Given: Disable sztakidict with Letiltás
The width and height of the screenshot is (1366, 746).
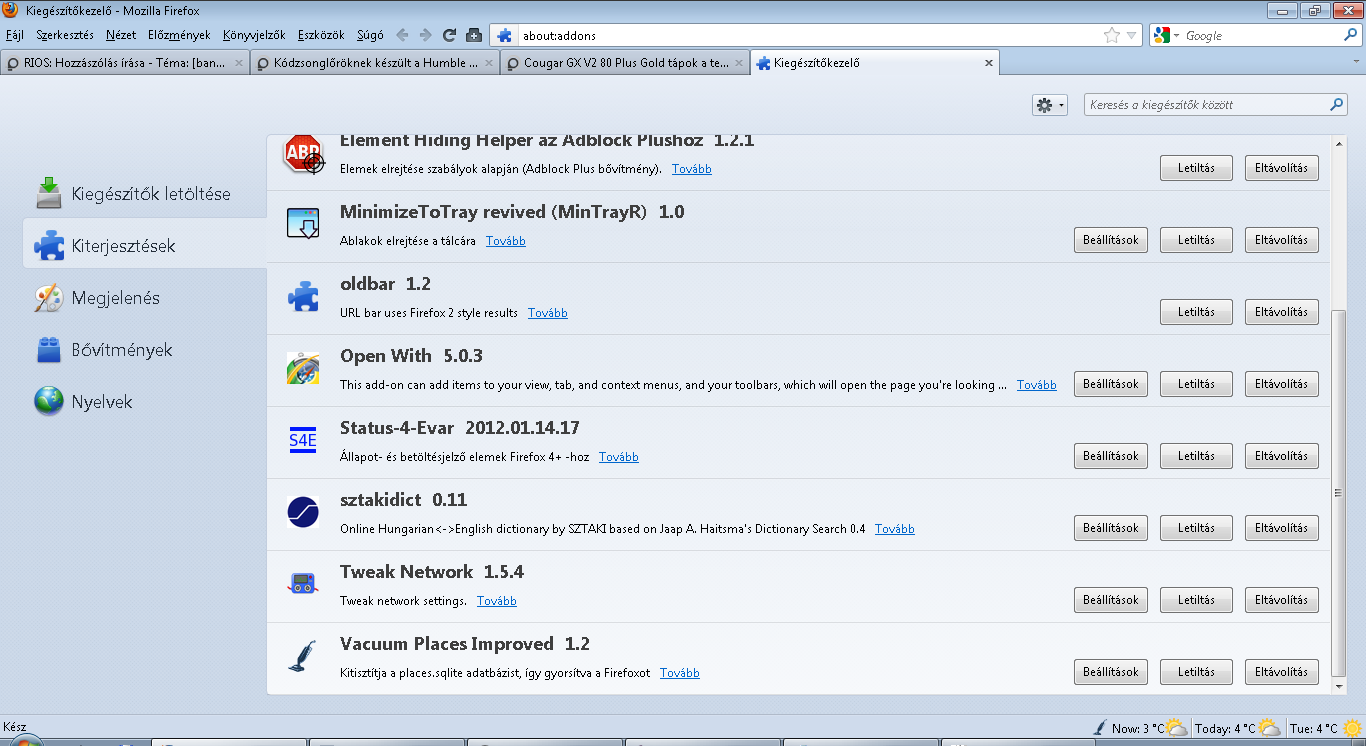Looking at the screenshot, I should point(1196,528).
